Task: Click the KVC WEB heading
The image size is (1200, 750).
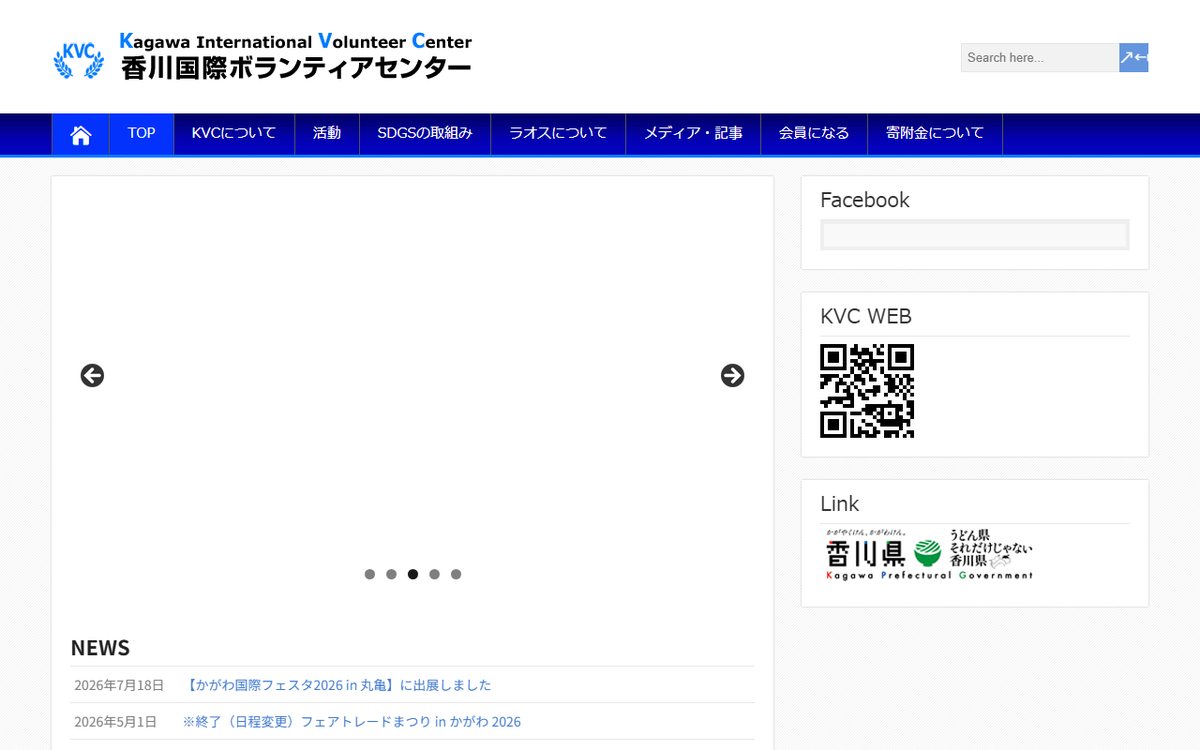Action: click(x=866, y=316)
